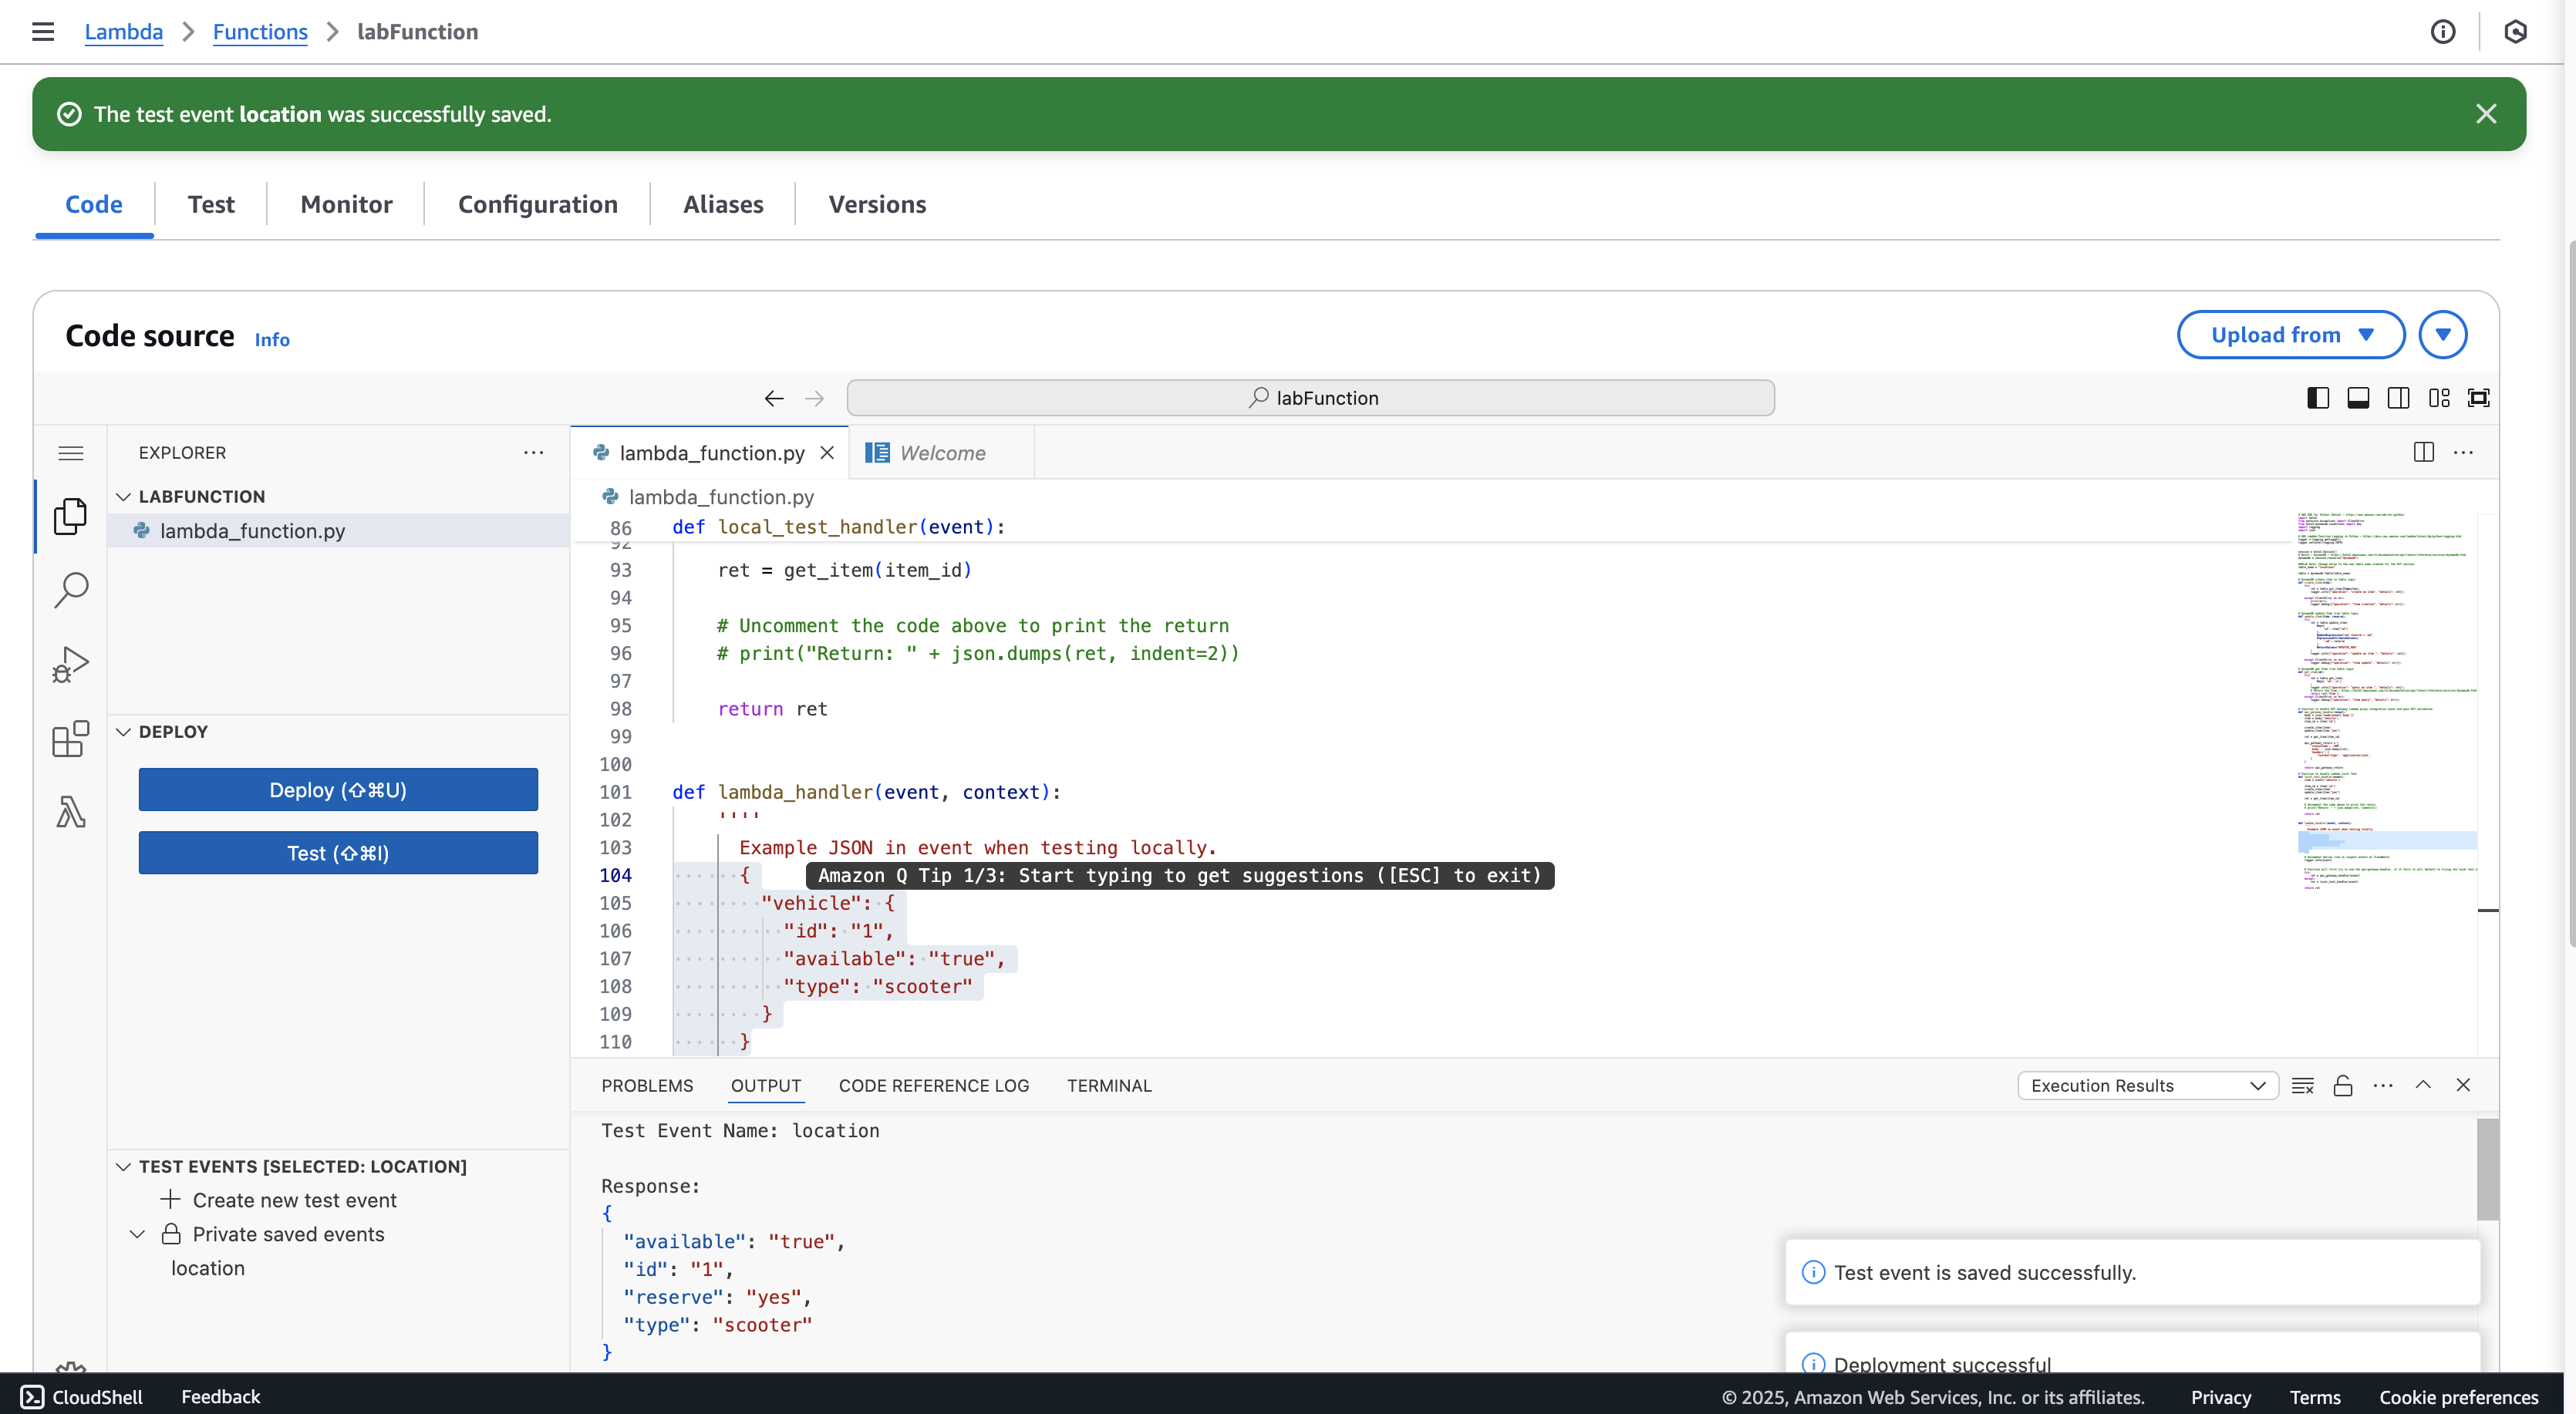Toggle the primary side bar layout icon
This screenshot has height=1414, width=2576.
(x=2318, y=398)
